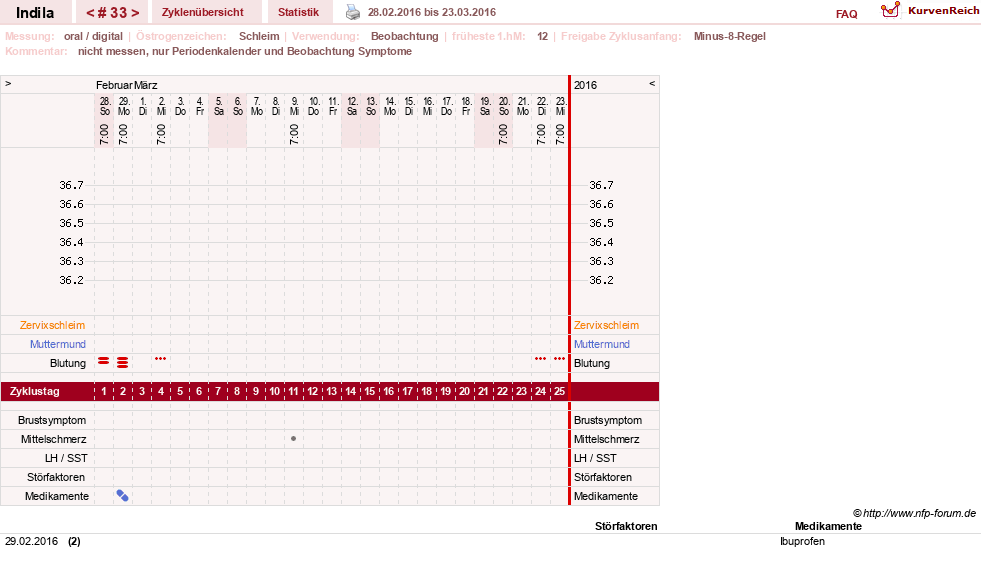Screen dimensions: 981x565
Task: Collapse the chart with the '<' arrow beside 2016
Action: click(x=652, y=83)
